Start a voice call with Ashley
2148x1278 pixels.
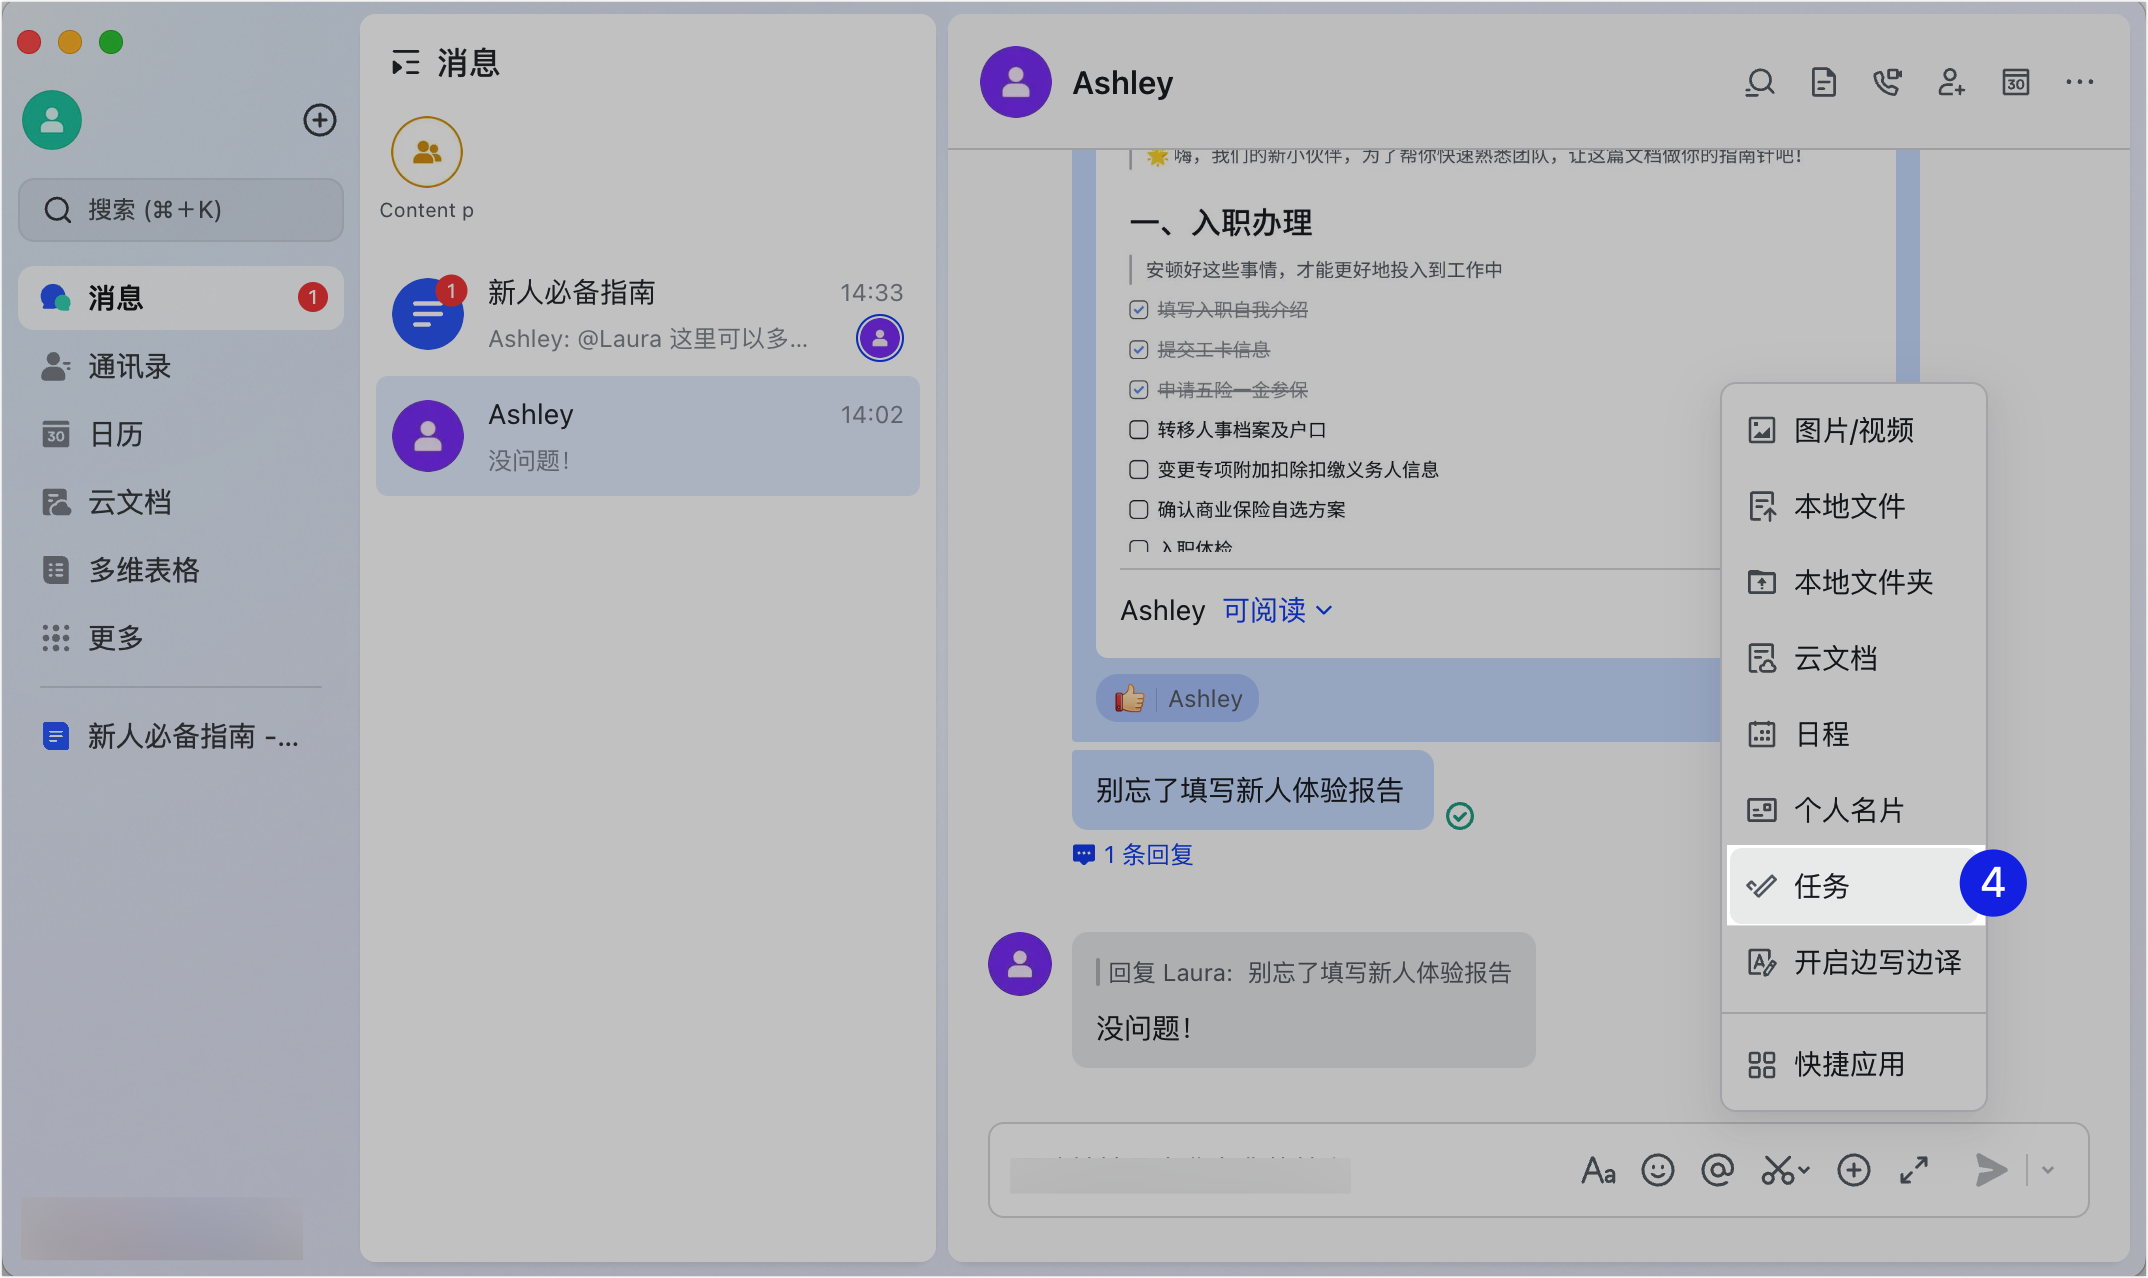pyautogui.click(x=1887, y=83)
